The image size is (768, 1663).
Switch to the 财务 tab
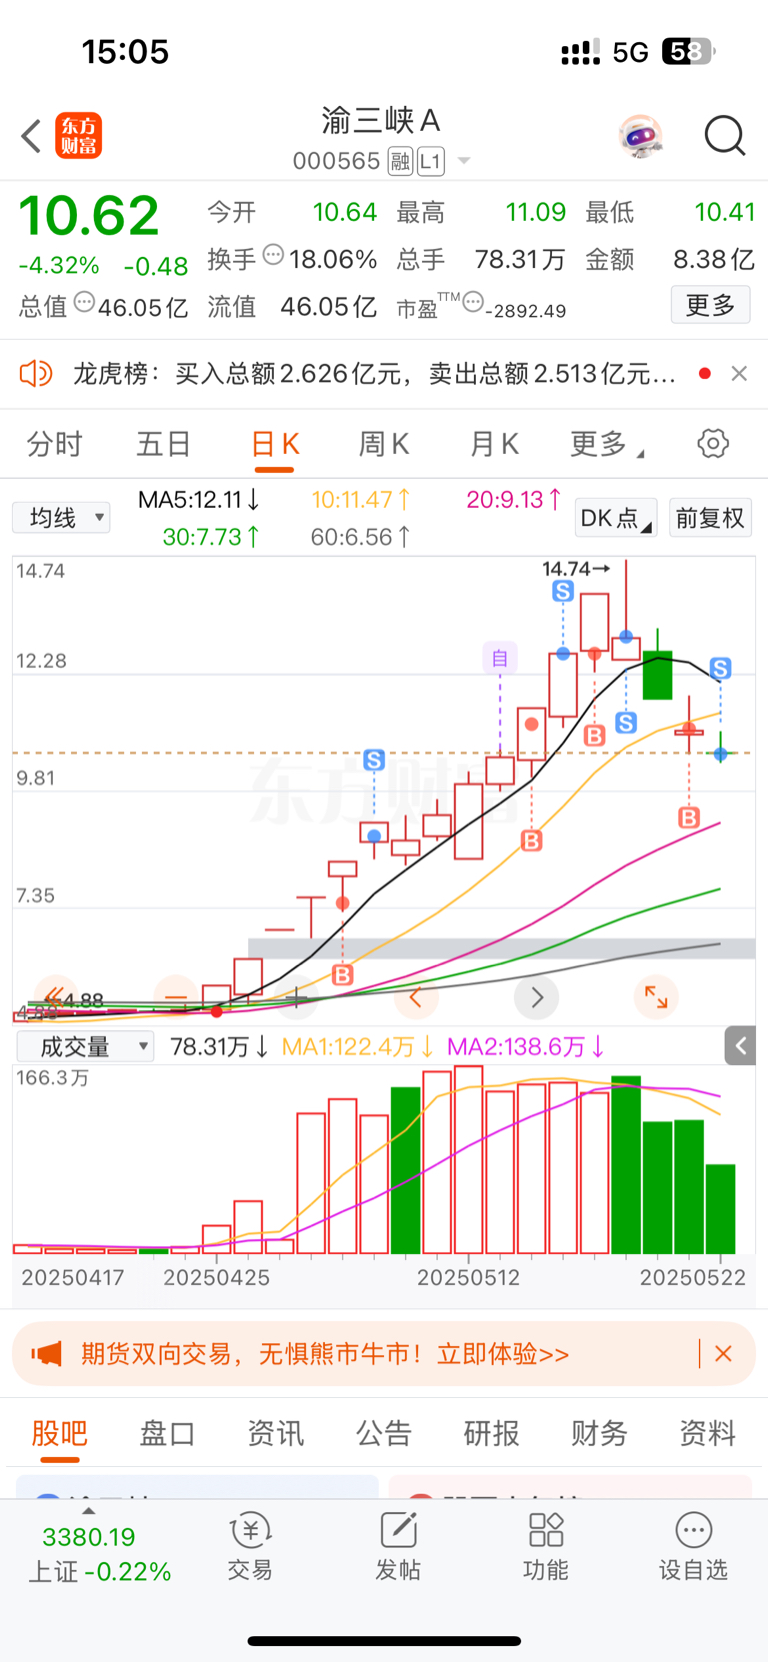pos(599,1433)
